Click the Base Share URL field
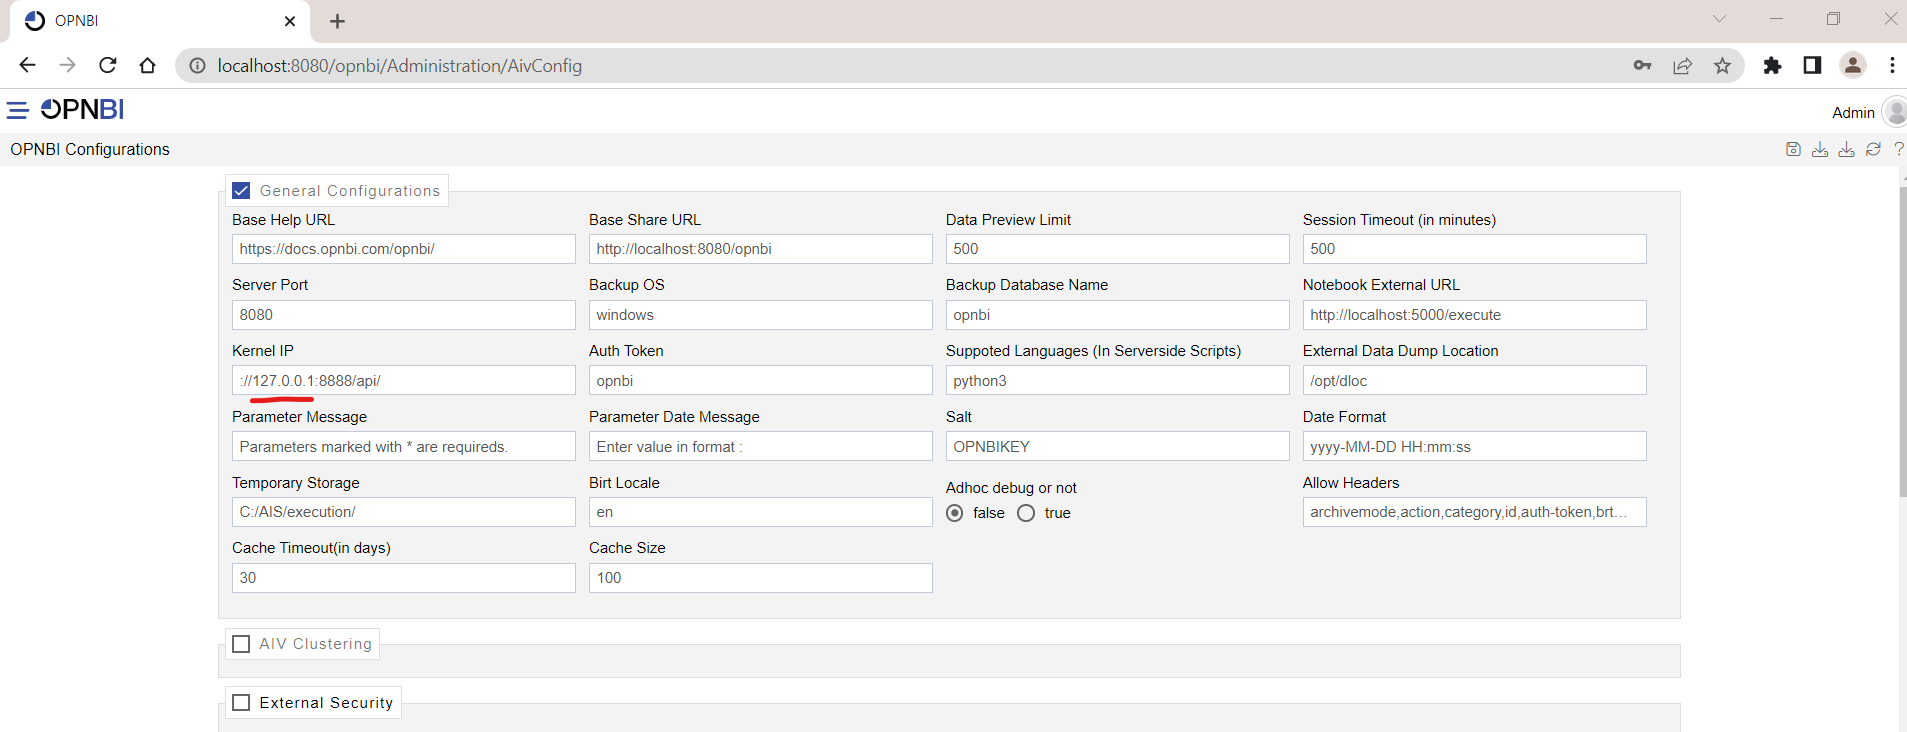1907x732 pixels. click(x=761, y=249)
